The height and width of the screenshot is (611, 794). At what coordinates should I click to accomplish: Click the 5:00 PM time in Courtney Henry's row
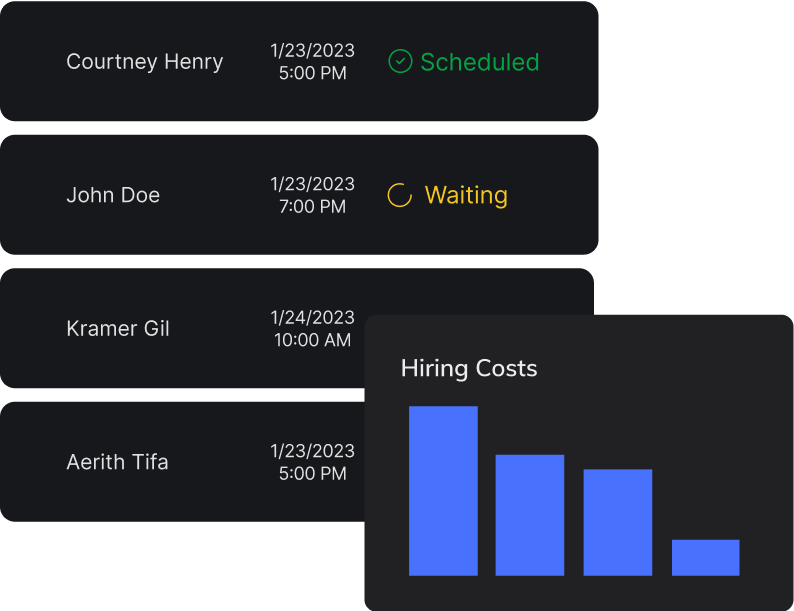click(x=312, y=73)
